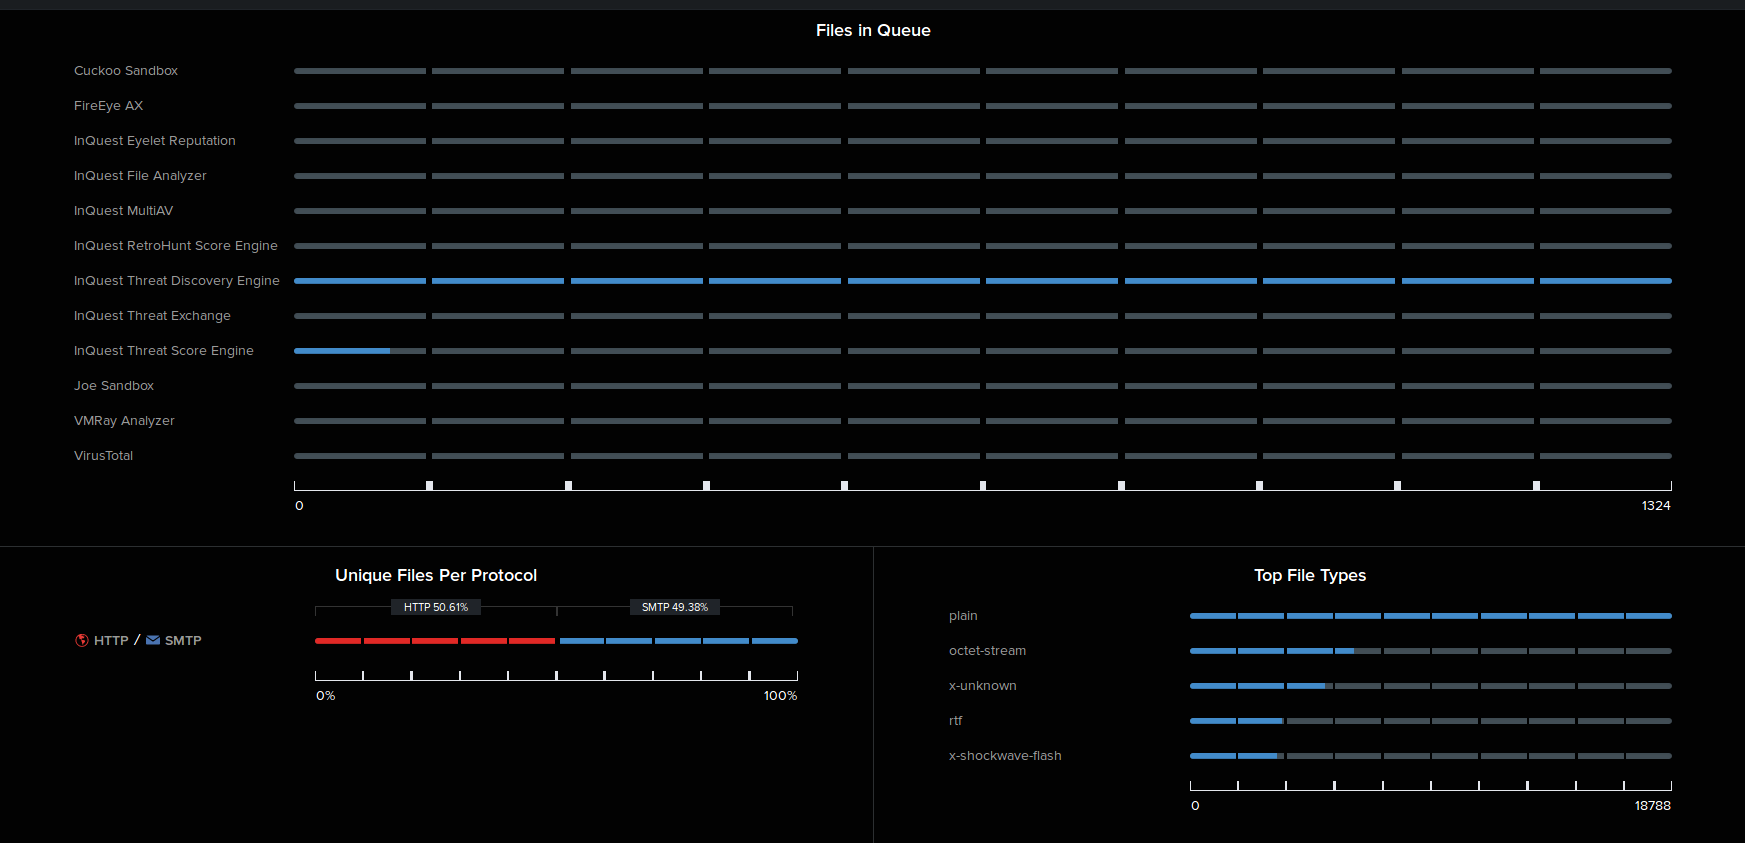The width and height of the screenshot is (1745, 843).
Task: Select the x-shockwave-flash file type label
Action: click(1005, 756)
